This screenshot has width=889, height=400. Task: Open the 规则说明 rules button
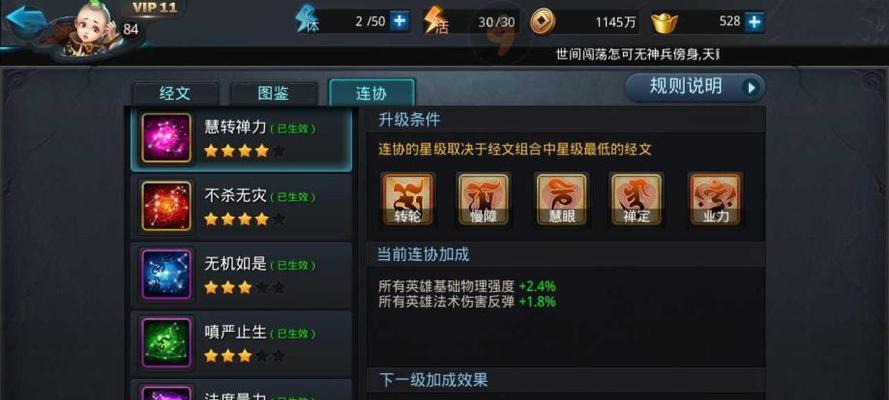coord(695,87)
